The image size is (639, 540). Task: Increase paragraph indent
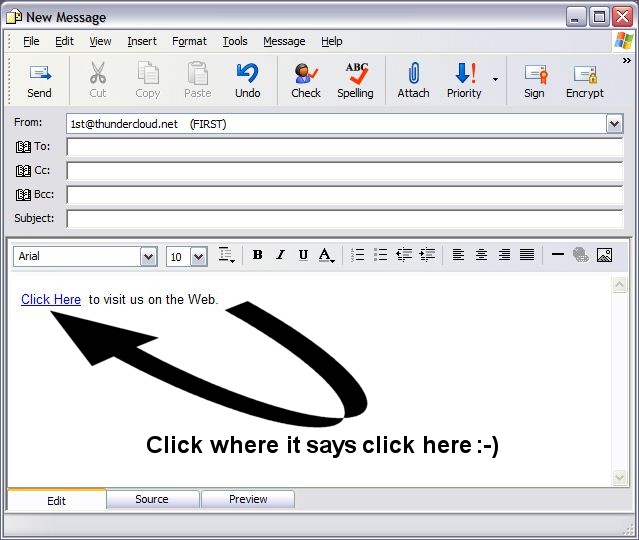427,255
